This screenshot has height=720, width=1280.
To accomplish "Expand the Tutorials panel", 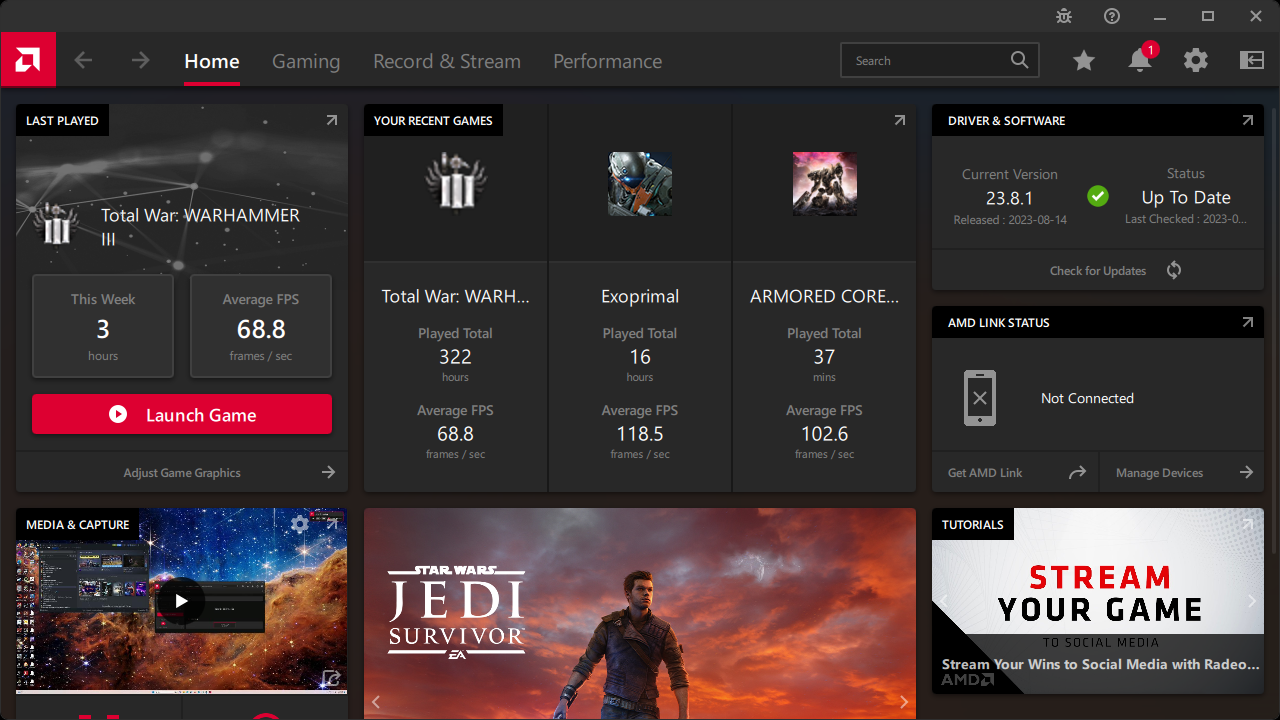I will (x=1248, y=524).
